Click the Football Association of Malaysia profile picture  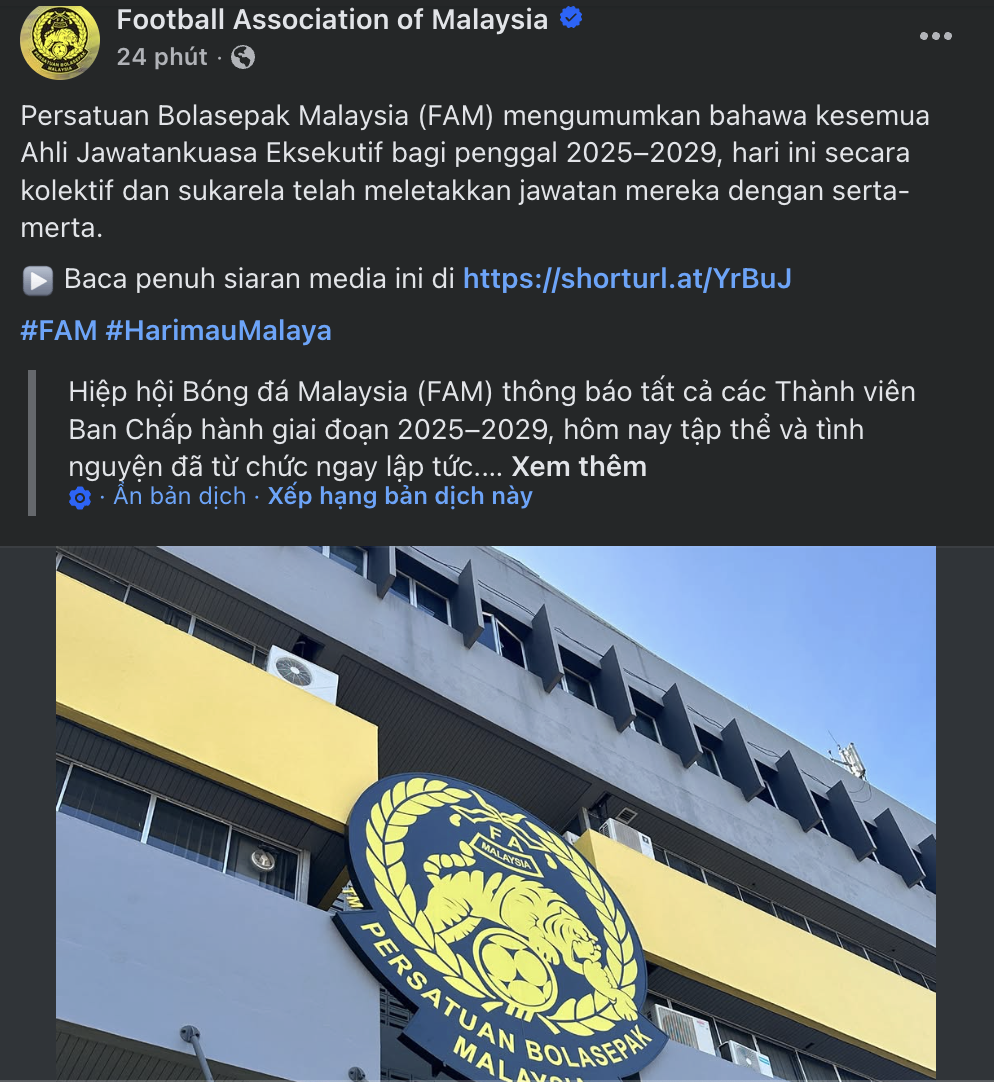pyautogui.click(x=60, y=41)
